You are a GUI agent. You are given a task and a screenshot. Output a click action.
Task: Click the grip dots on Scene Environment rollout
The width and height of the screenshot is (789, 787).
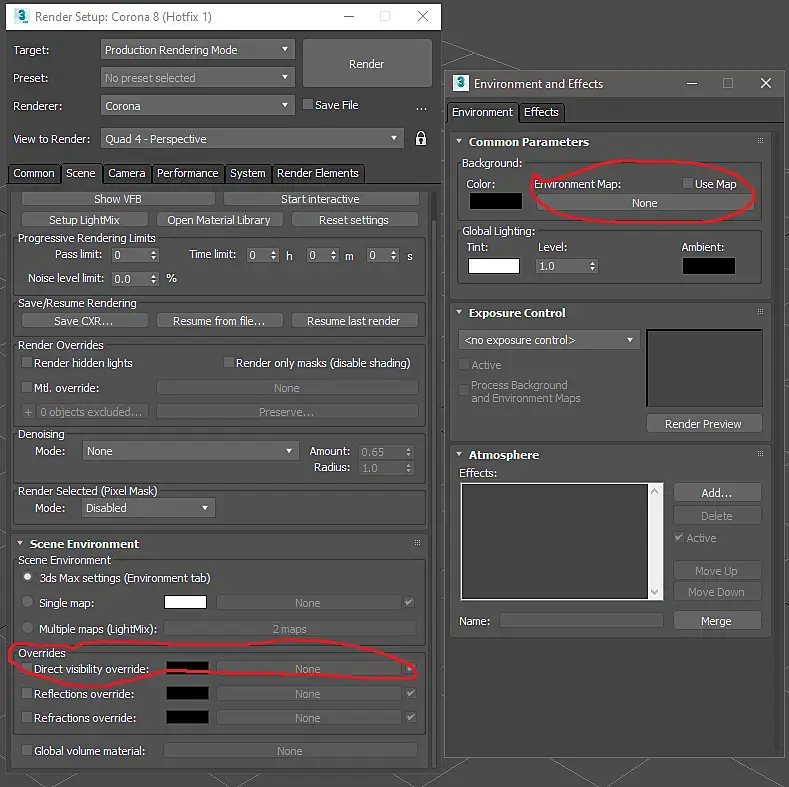417,543
